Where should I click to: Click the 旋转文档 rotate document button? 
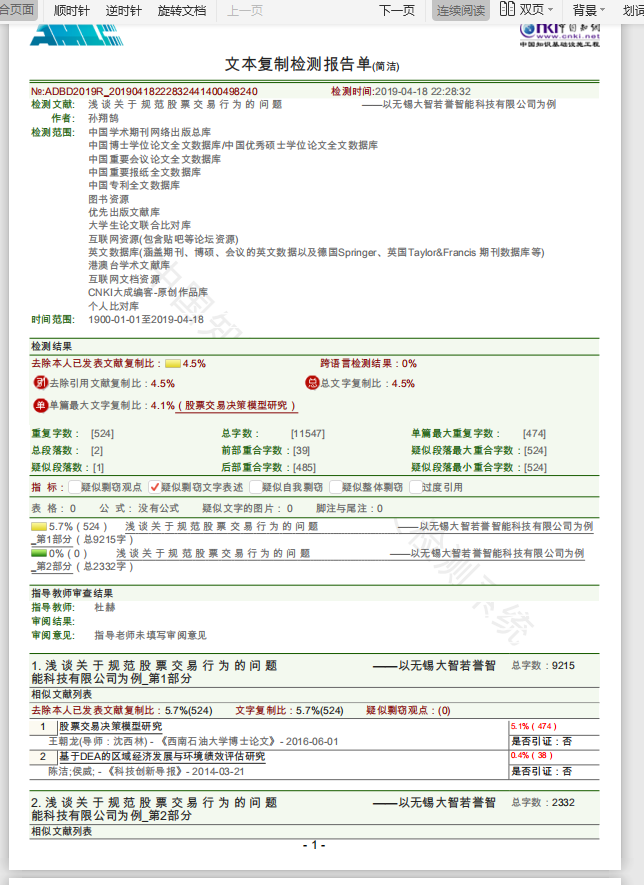coord(182,10)
